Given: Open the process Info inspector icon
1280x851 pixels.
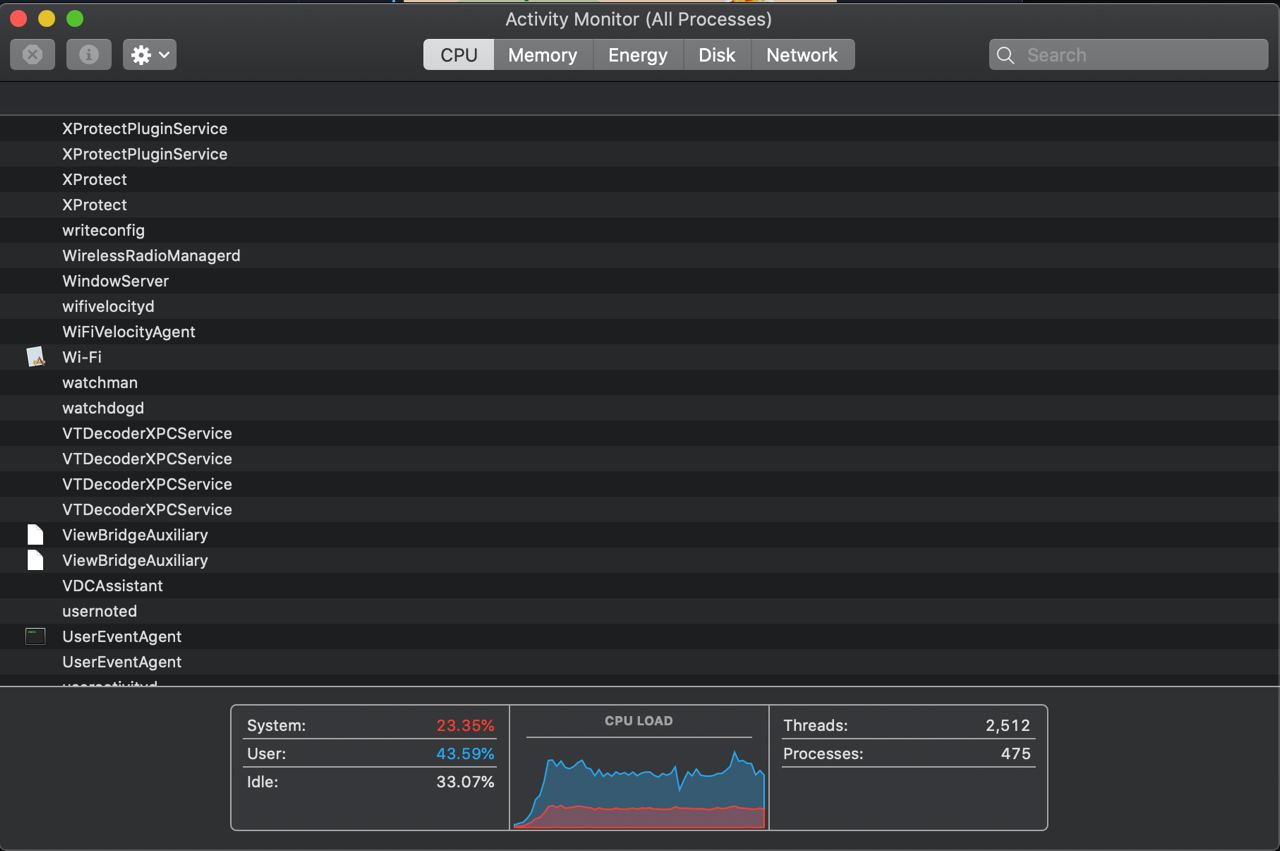Looking at the screenshot, I should coord(88,55).
